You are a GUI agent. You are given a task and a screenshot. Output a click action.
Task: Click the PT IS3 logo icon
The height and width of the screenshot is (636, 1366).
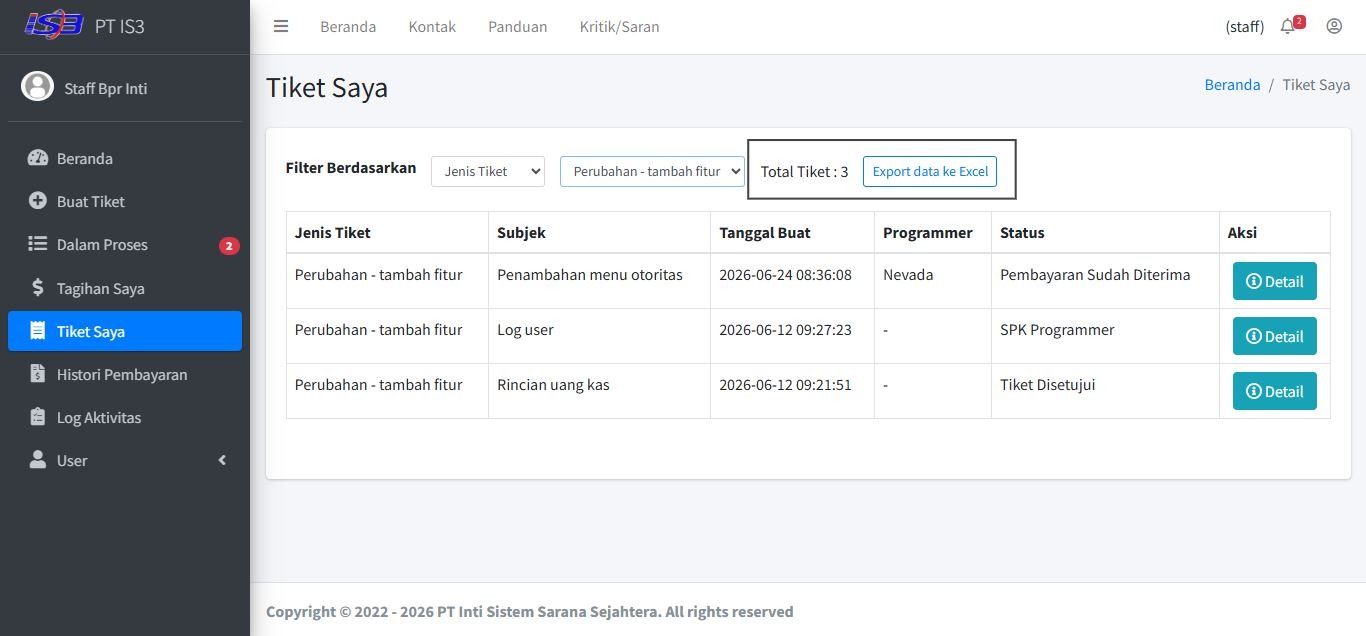[x=55, y=24]
